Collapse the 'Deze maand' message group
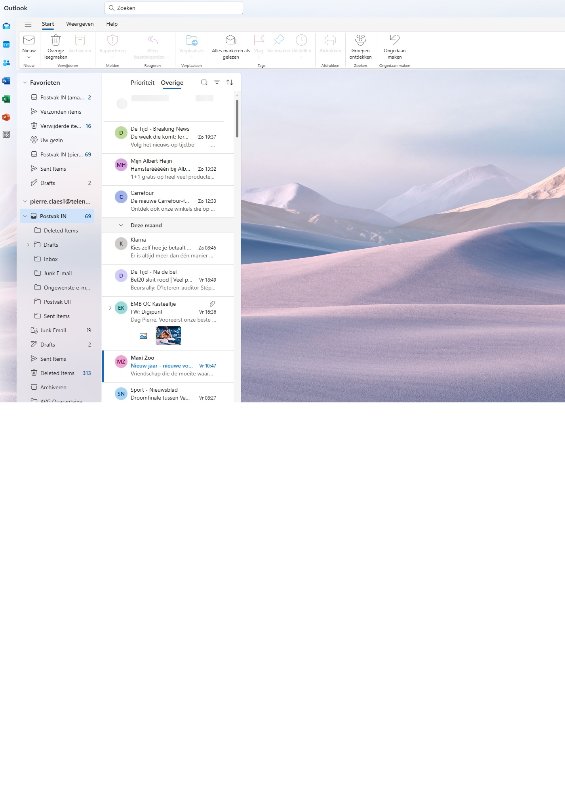 121,225
